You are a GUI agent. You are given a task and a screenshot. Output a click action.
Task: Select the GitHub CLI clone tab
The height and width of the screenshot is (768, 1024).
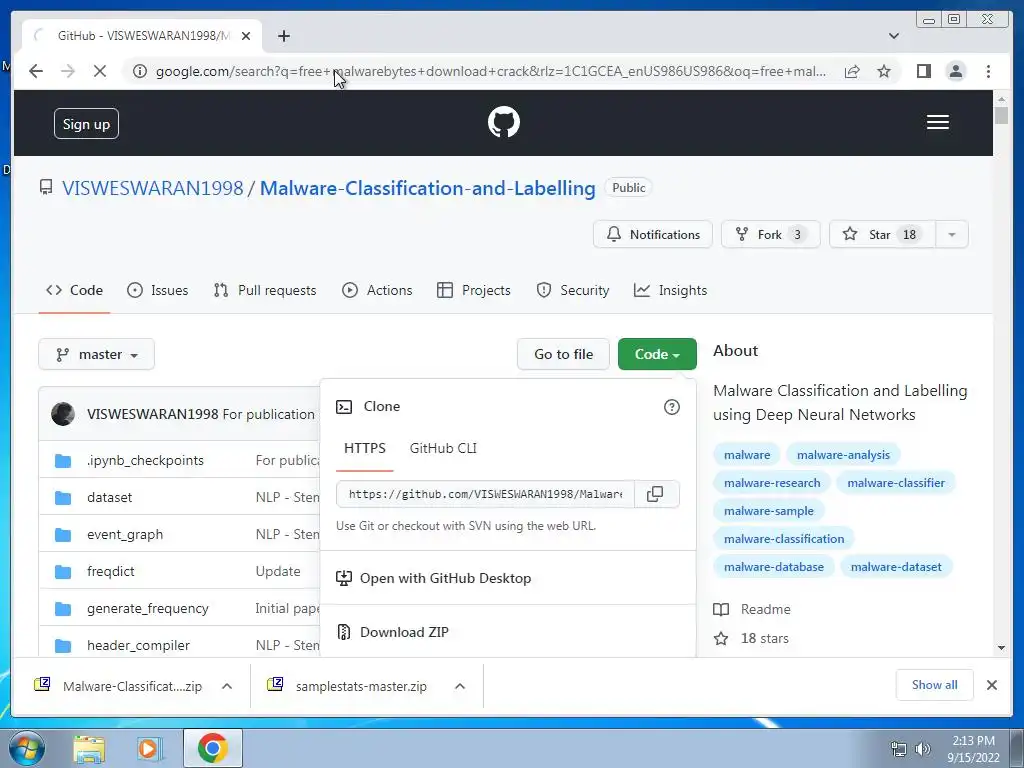(x=443, y=449)
